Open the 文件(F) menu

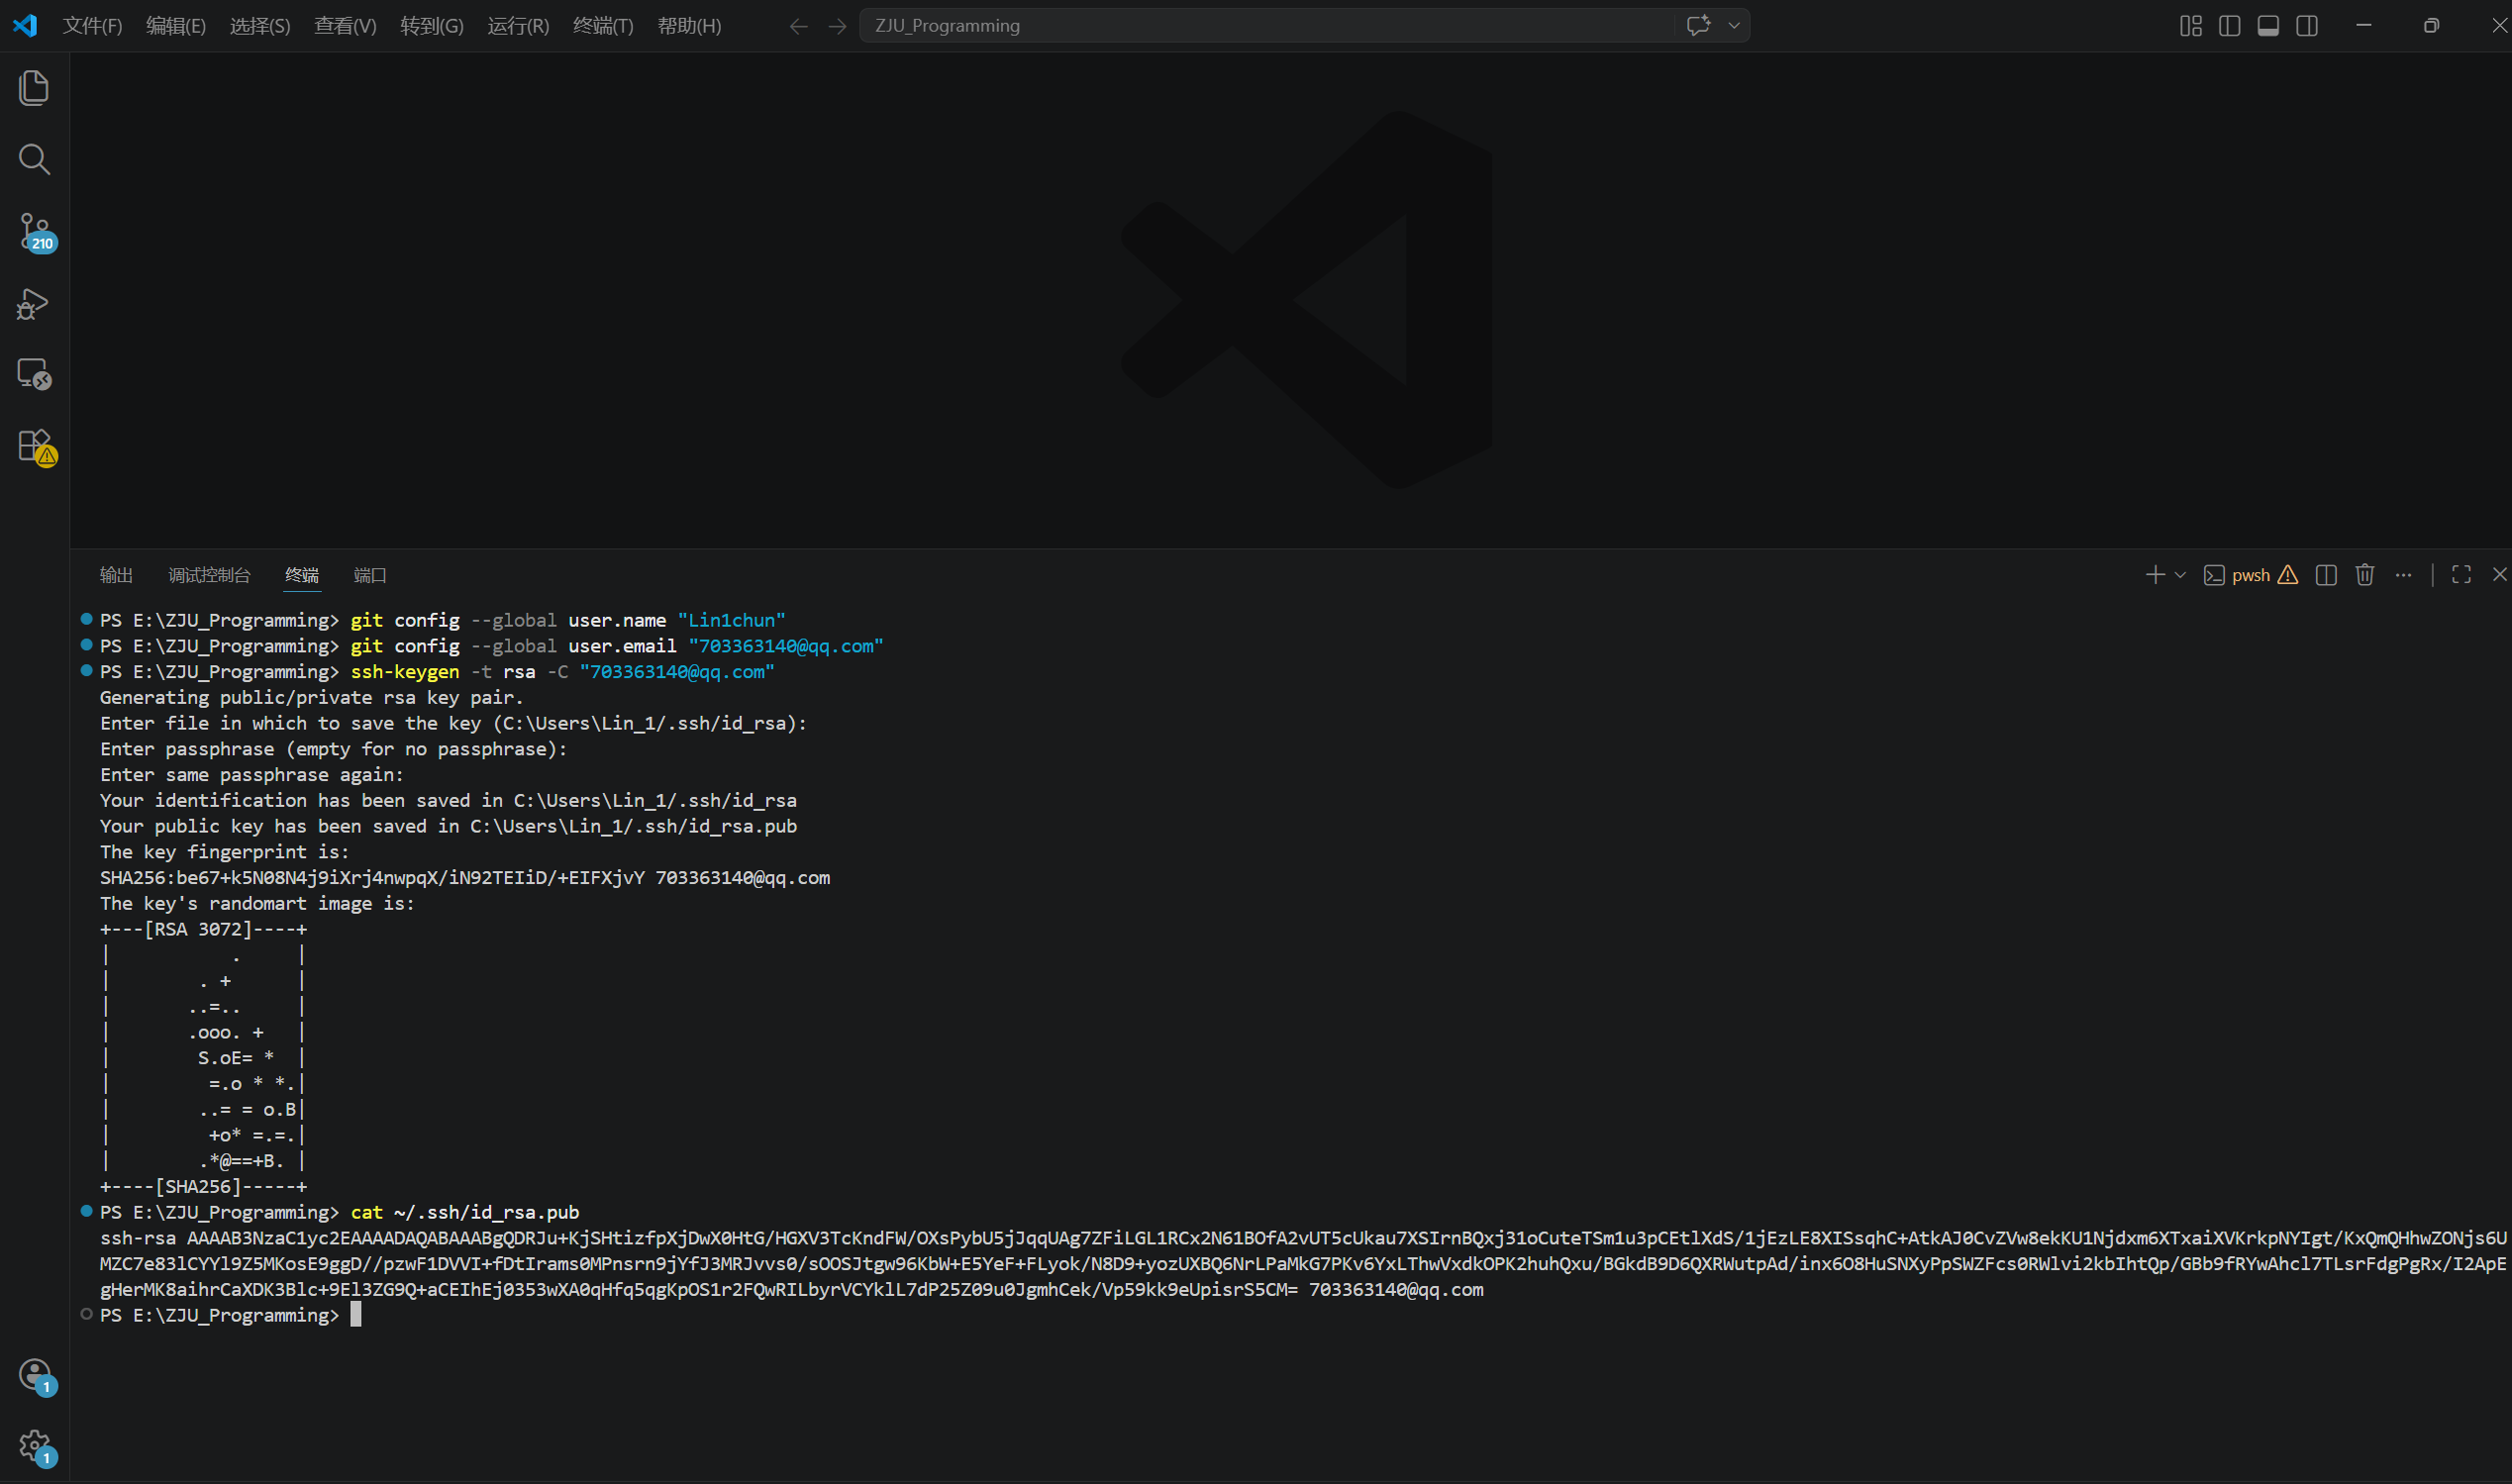pos(92,26)
